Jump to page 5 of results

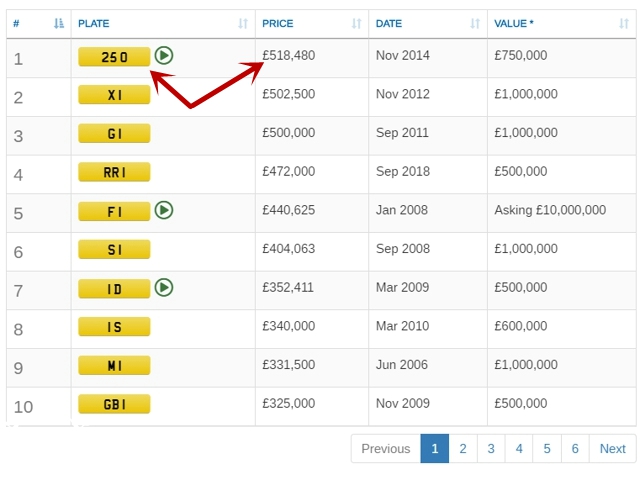click(547, 449)
